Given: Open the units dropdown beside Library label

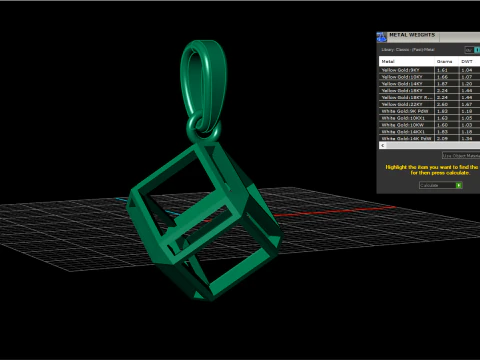Looking at the screenshot, I should [x=472, y=50].
